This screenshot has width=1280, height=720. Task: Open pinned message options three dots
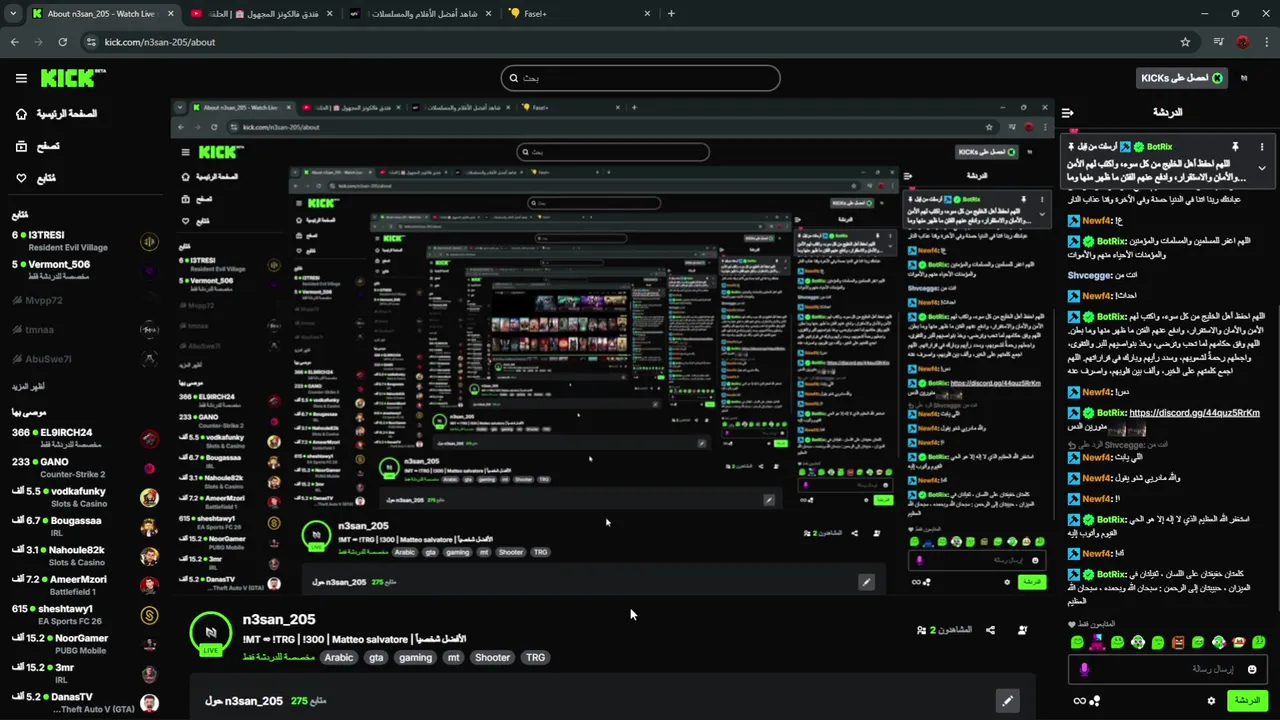click(x=1262, y=147)
